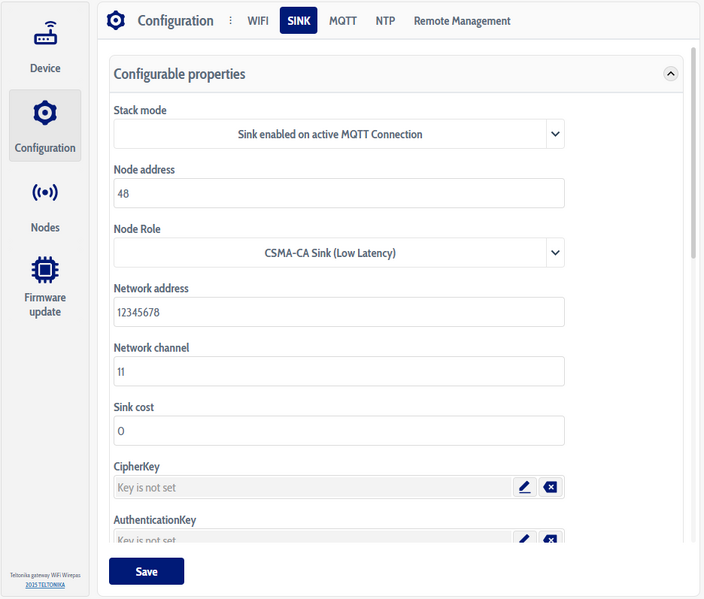Open the Node Role dropdown
This screenshot has width=704, height=599.
(x=555, y=253)
